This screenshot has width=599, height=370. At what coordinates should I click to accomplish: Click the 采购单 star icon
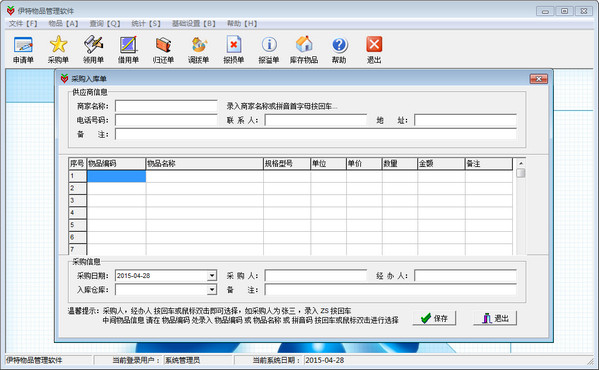pyautogui.click(x=58, y=45)
